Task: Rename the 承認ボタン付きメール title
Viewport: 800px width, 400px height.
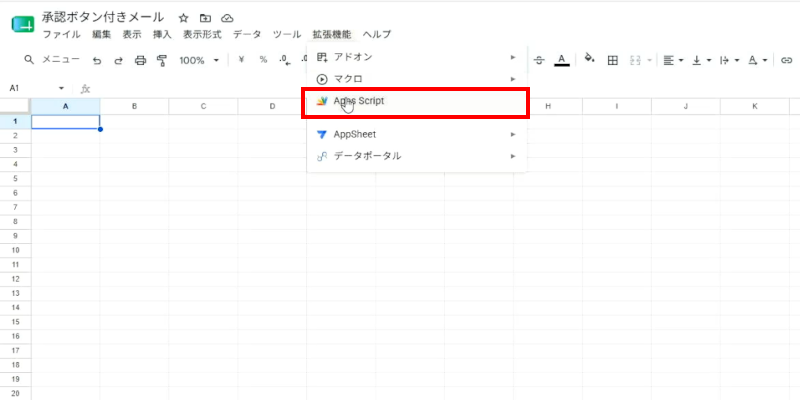Action: (103, 18)
